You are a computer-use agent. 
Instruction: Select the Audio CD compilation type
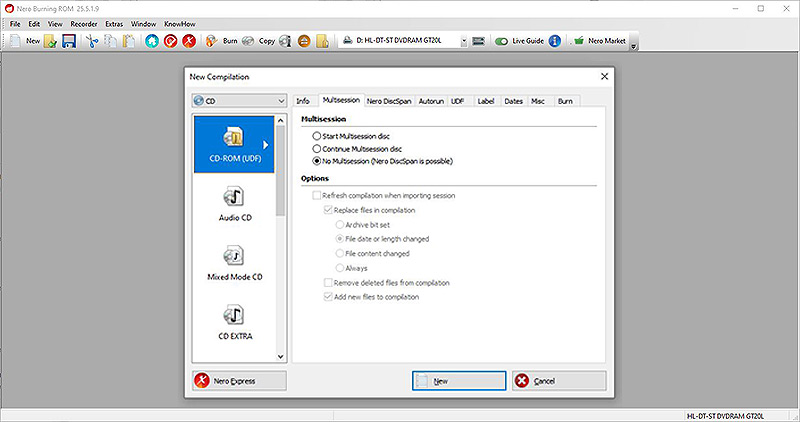pyautogui.click(x=234, y=204)
